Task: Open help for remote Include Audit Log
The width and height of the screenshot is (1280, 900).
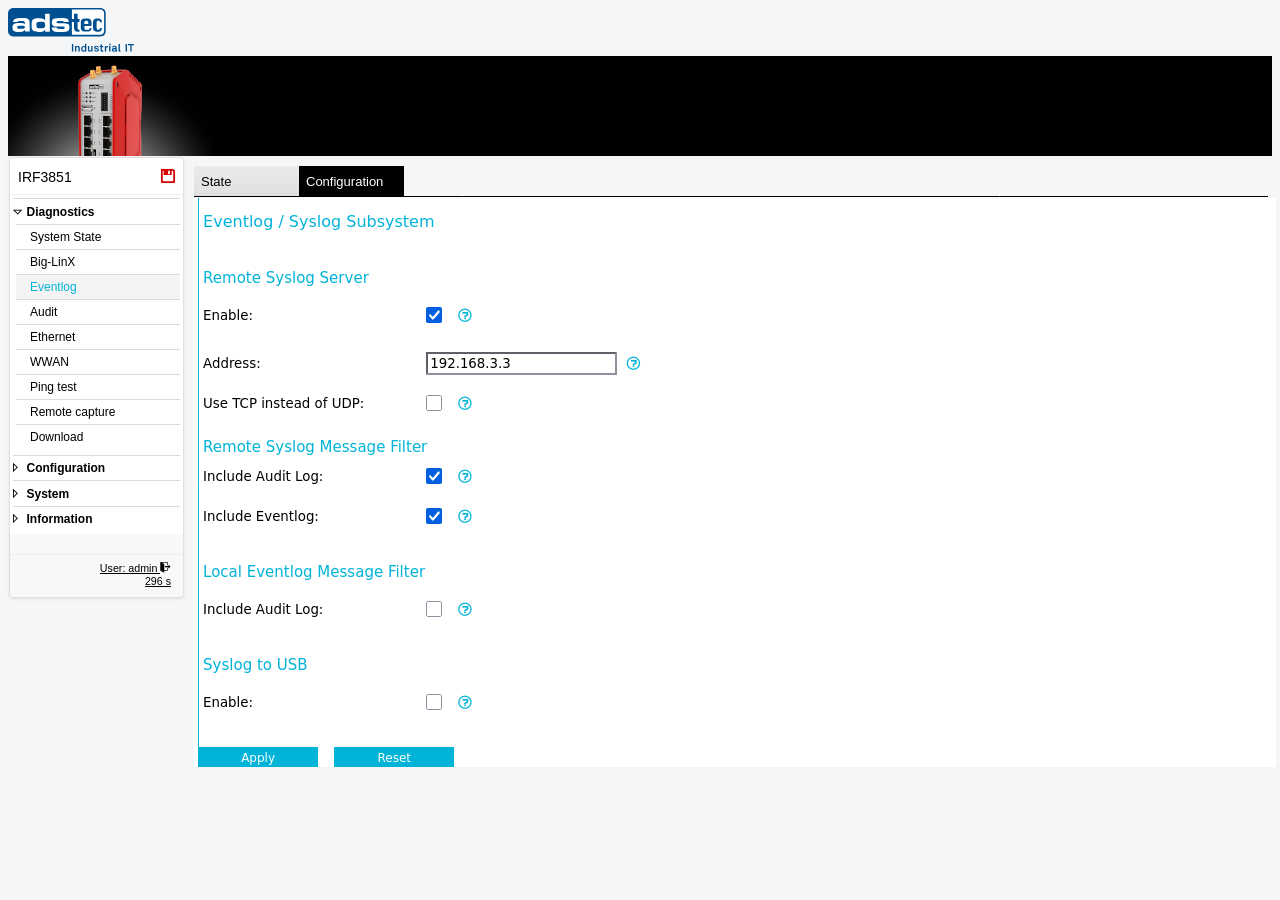Action: click(465, 476)
